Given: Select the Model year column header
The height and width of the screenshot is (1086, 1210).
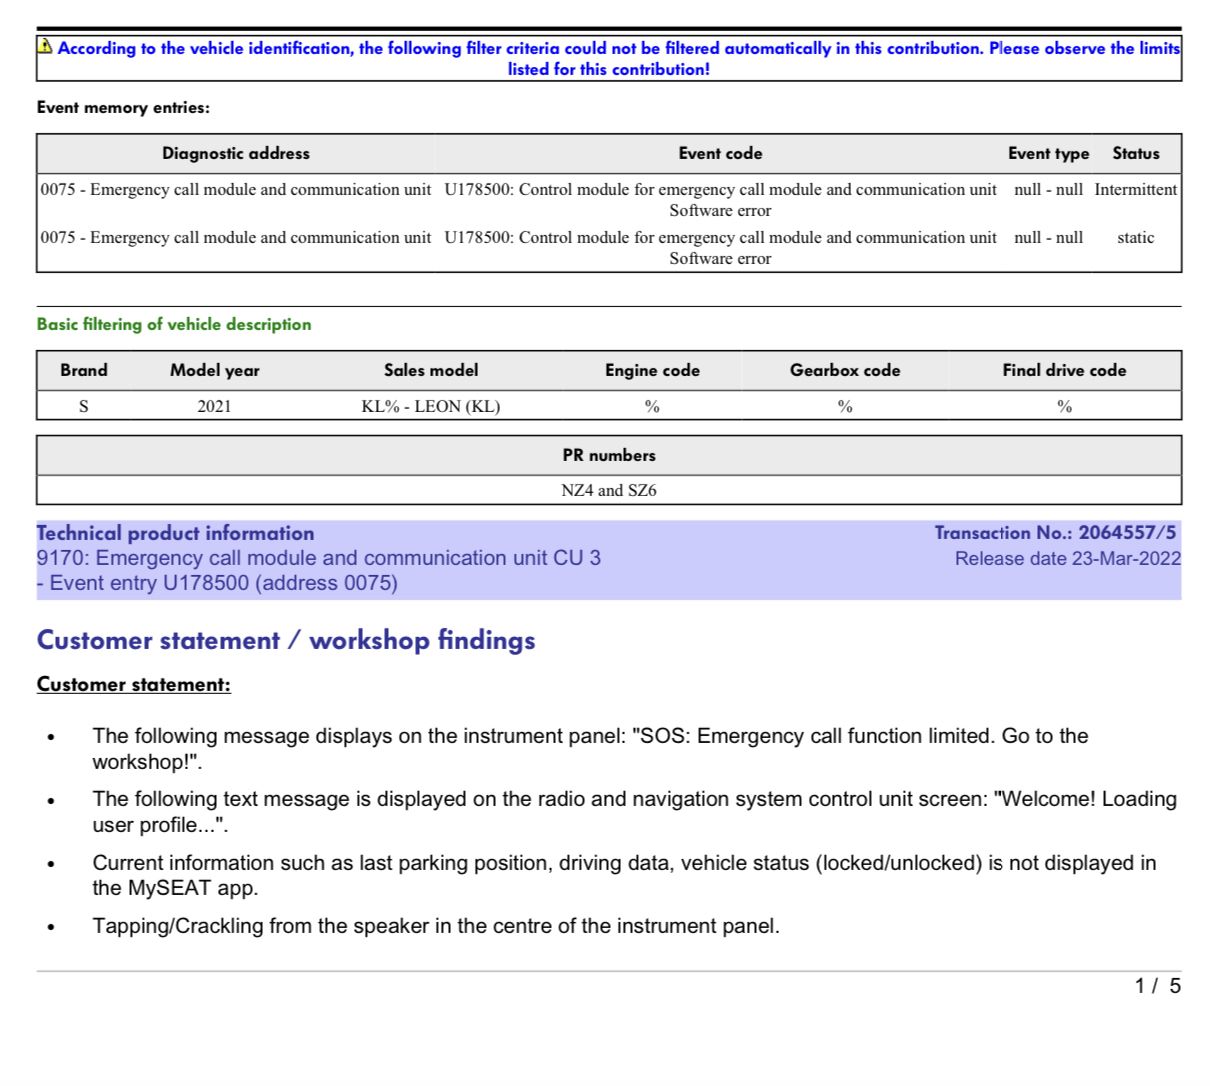Looking at the screenshot, I should coord(214,370).
